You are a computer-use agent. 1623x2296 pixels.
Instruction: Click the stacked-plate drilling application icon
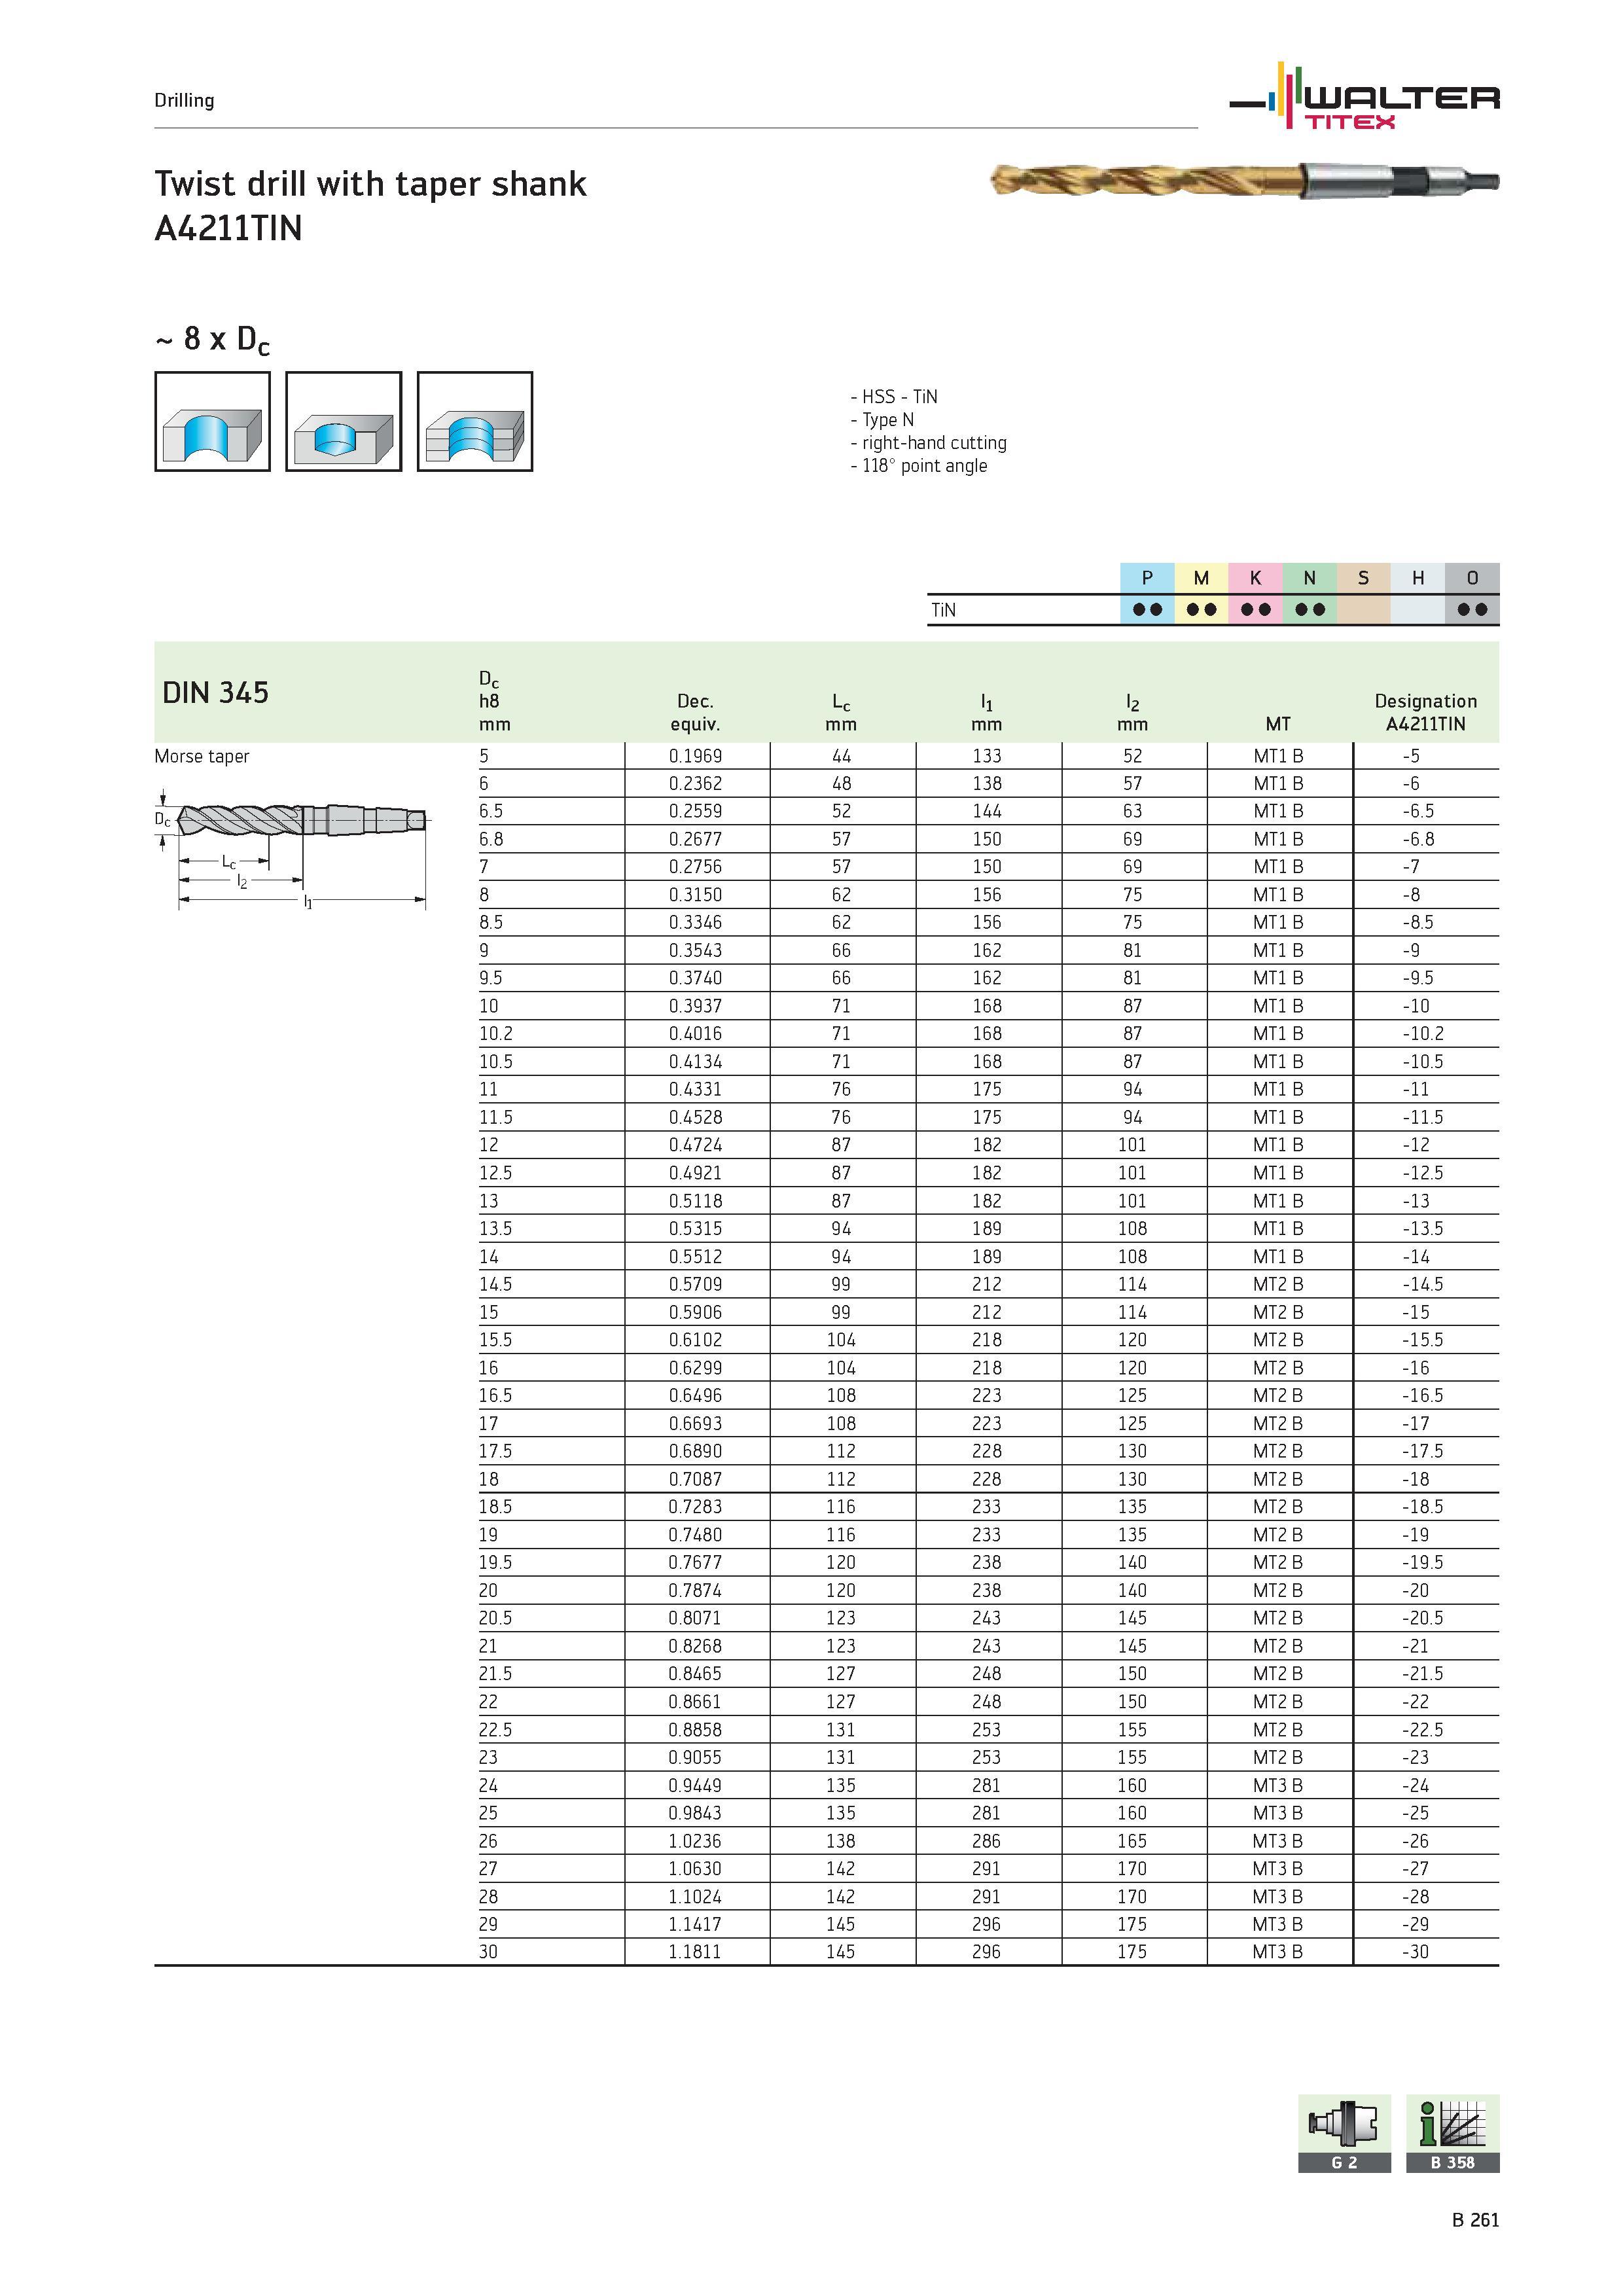475,421
